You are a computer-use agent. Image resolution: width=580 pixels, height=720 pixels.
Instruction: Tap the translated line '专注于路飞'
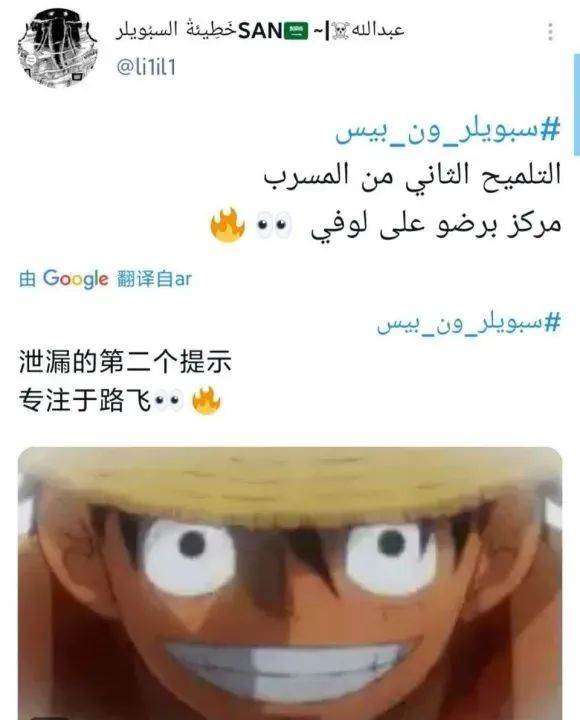(85, 400)
